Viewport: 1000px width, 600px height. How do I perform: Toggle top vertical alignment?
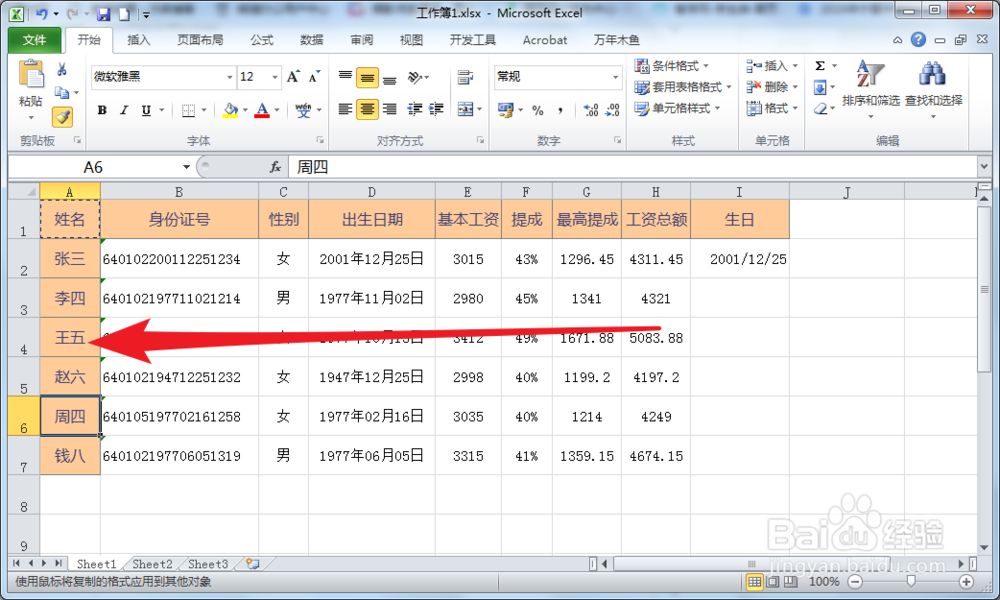tap(345, 77)
